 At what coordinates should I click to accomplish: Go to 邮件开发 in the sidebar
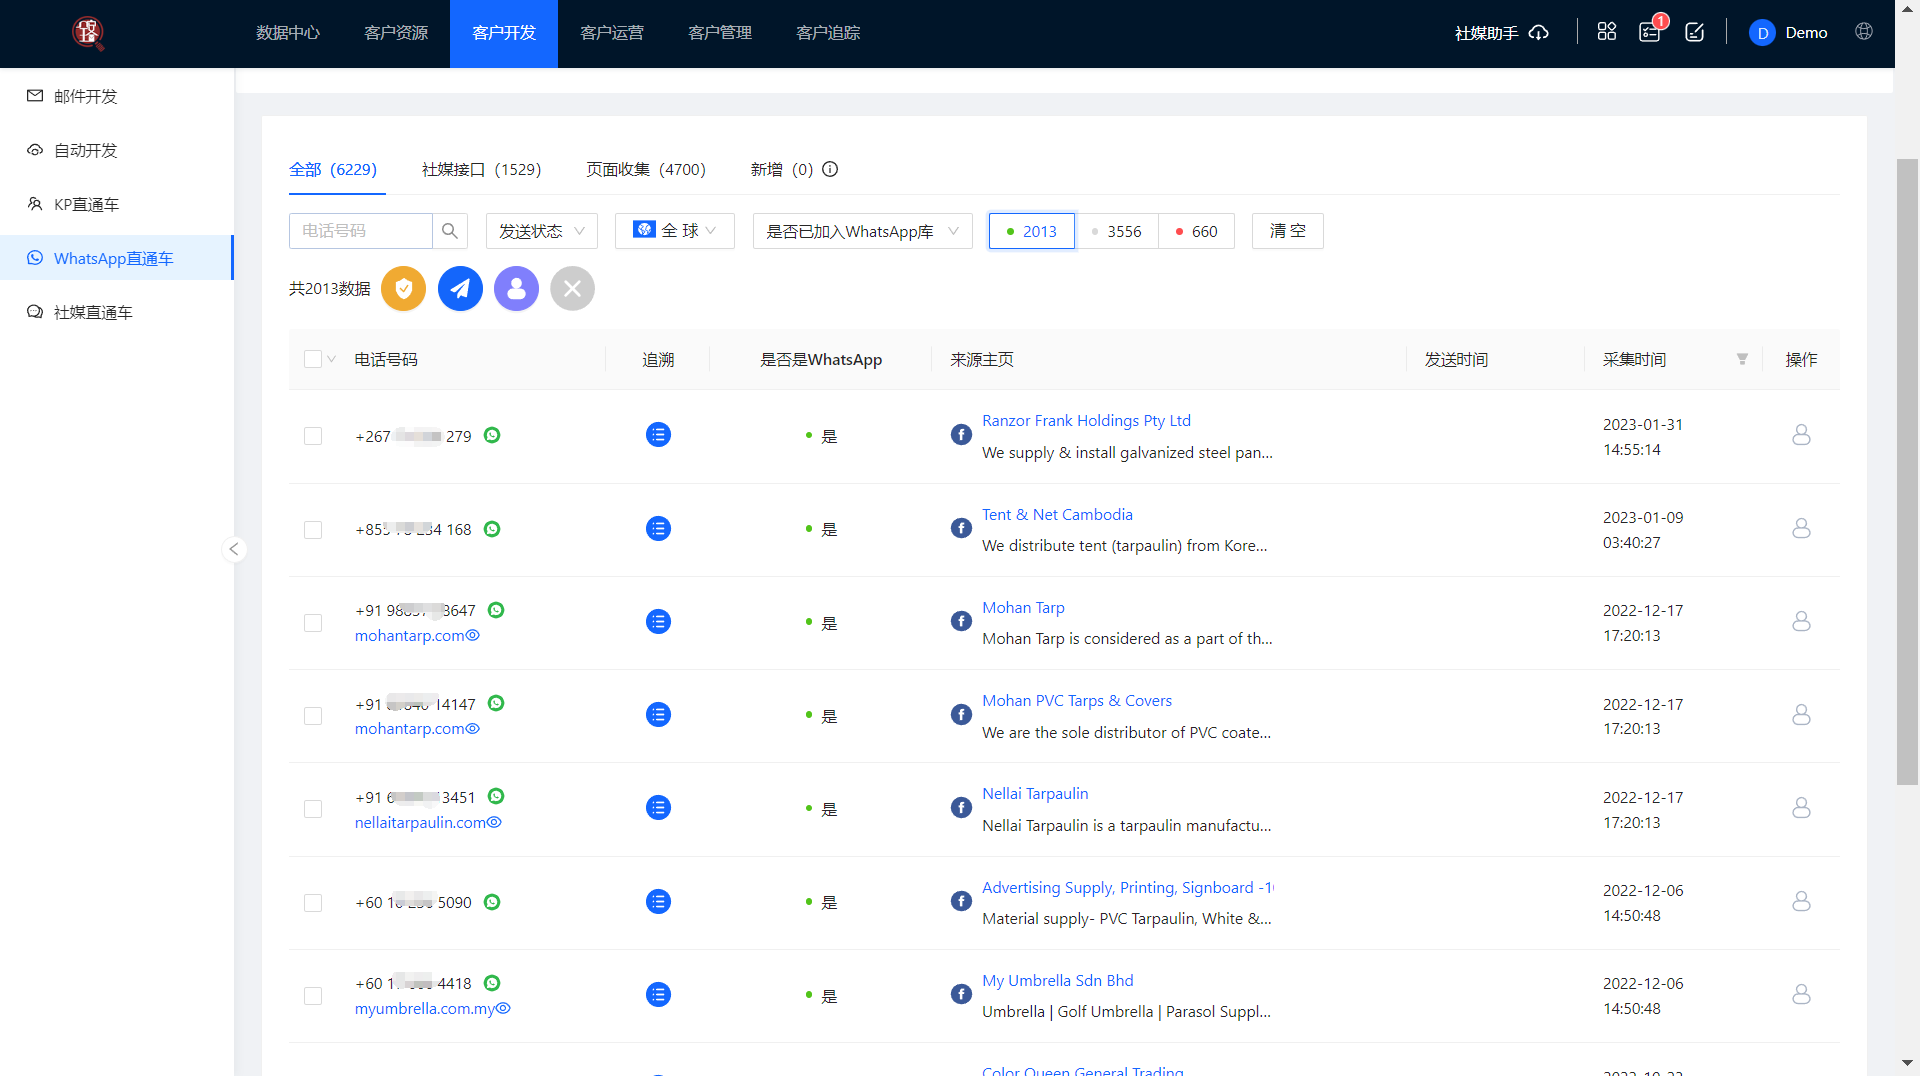click(x=117, y=96)
